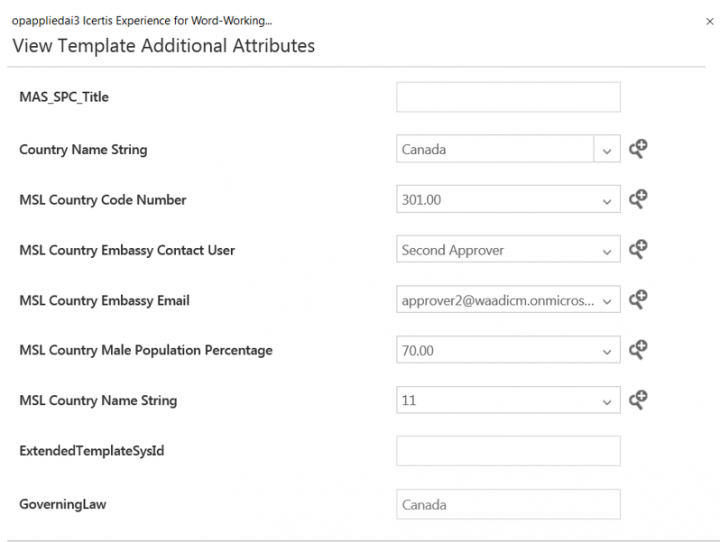The height and width of the screenshot is (542, 720).
Task: Select the GoverningLaw field containing Canada
Action: point(508,504)
